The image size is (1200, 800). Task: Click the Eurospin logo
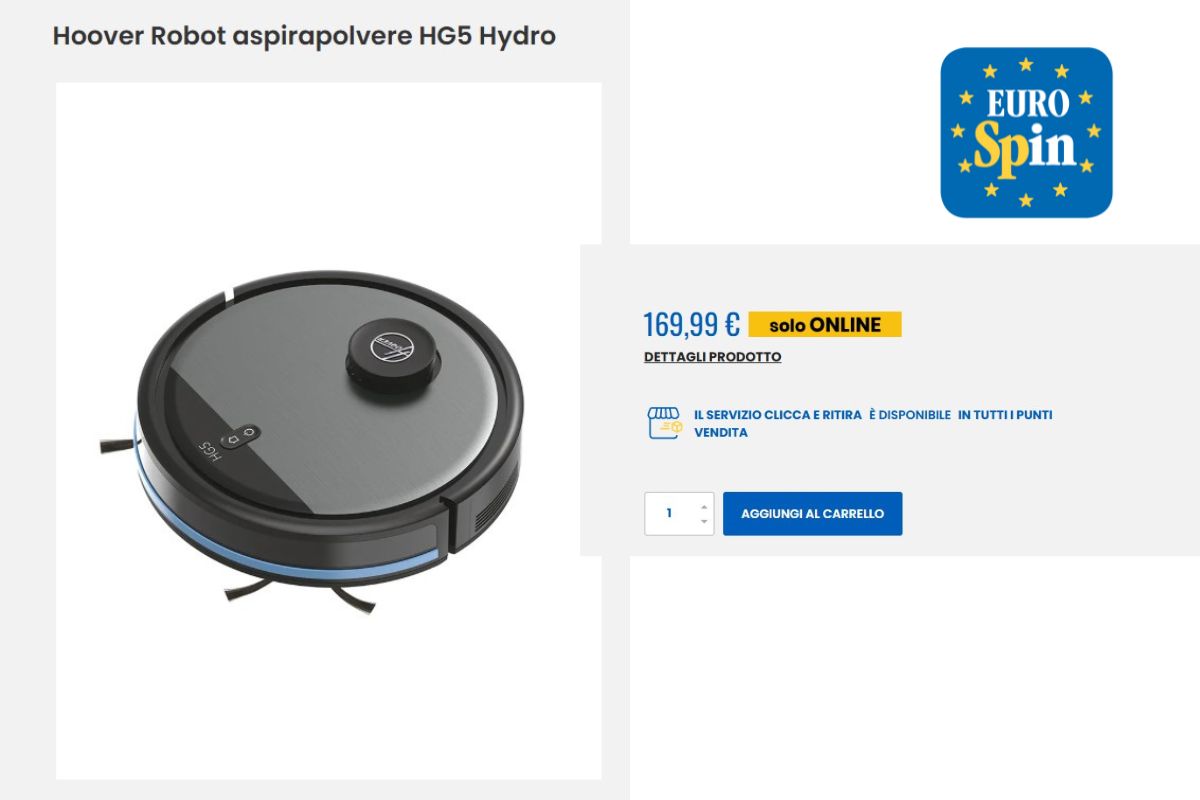click(1026, 132)
